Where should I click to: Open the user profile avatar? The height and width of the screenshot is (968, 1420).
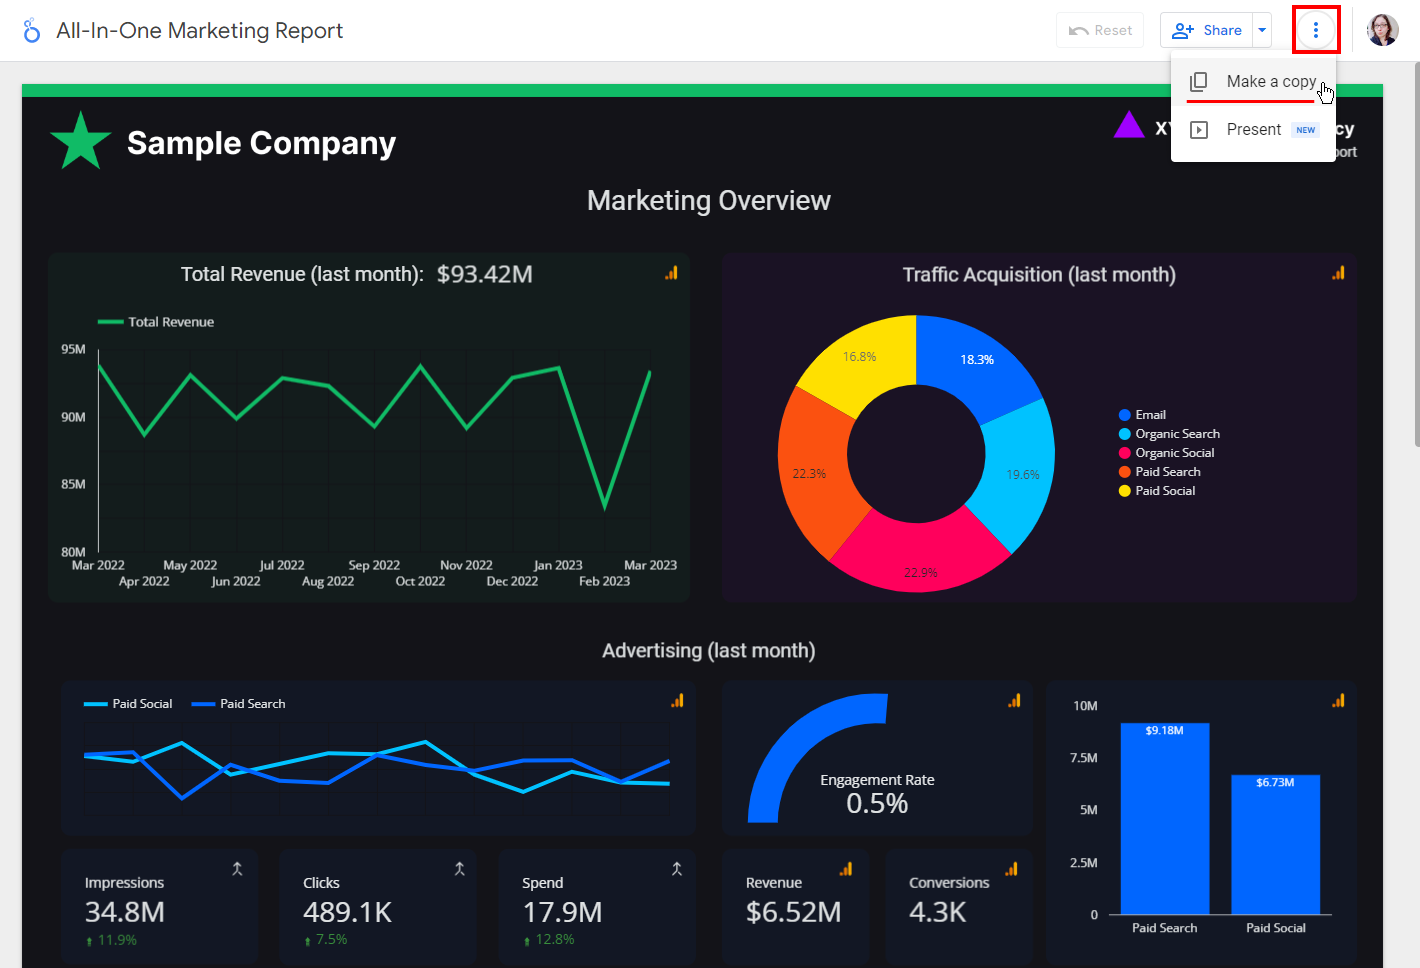point(1382,30)
